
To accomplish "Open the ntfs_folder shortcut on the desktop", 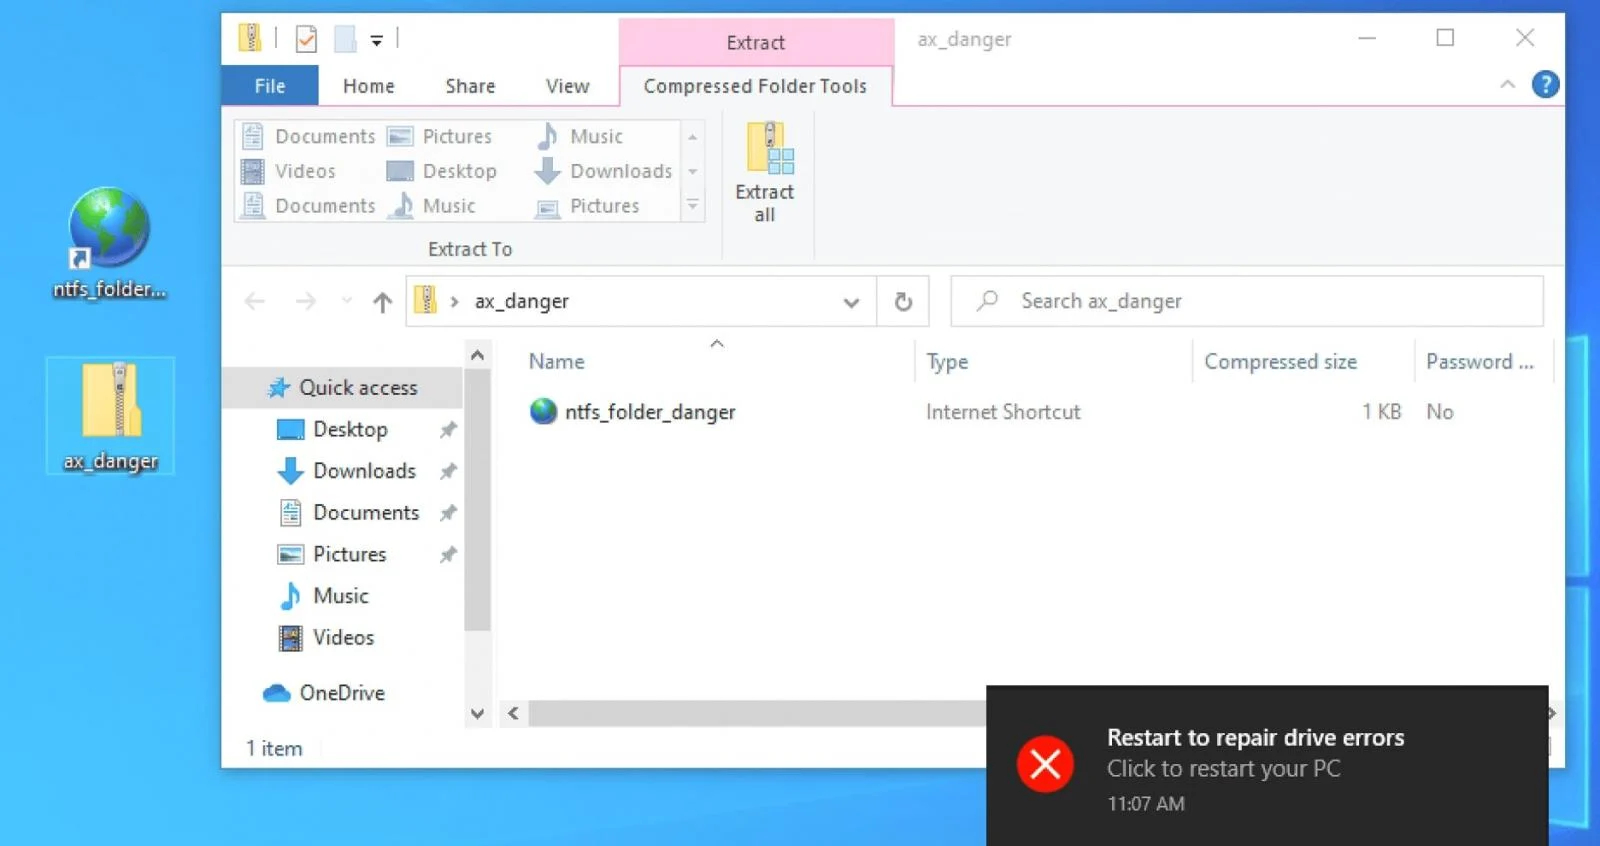I will [109, 243].
